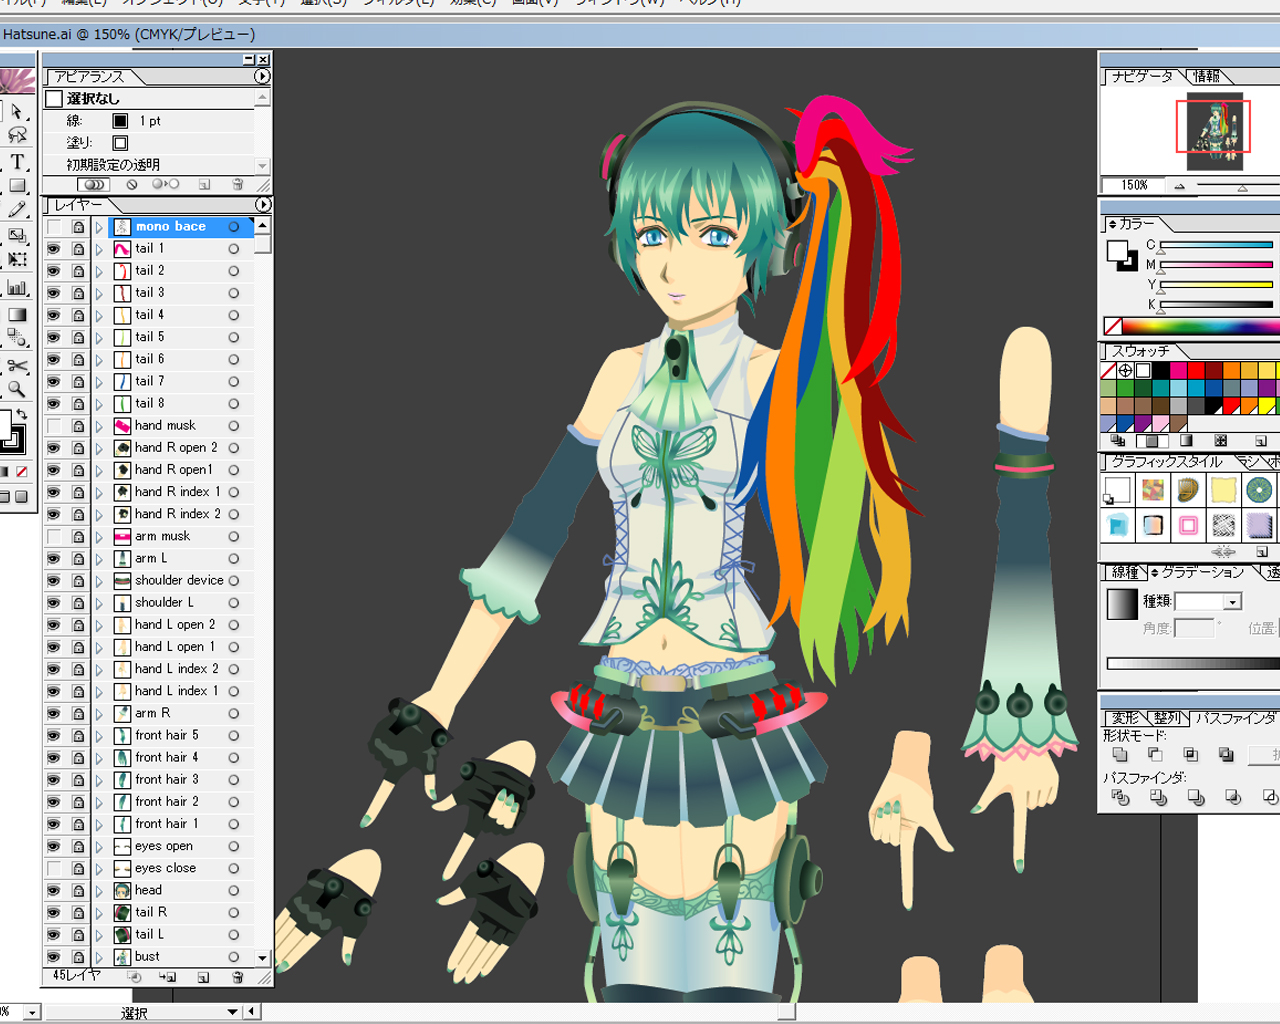Click first shape mode icon in Pathfinder

tap(1120, 754)
